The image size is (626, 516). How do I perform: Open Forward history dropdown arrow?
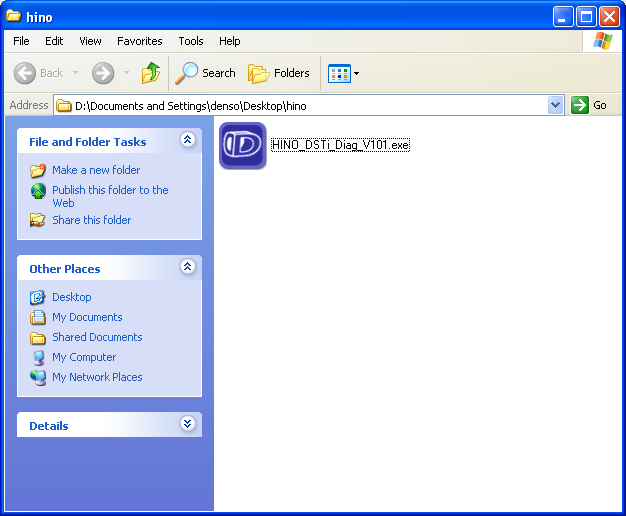(127, 73)
